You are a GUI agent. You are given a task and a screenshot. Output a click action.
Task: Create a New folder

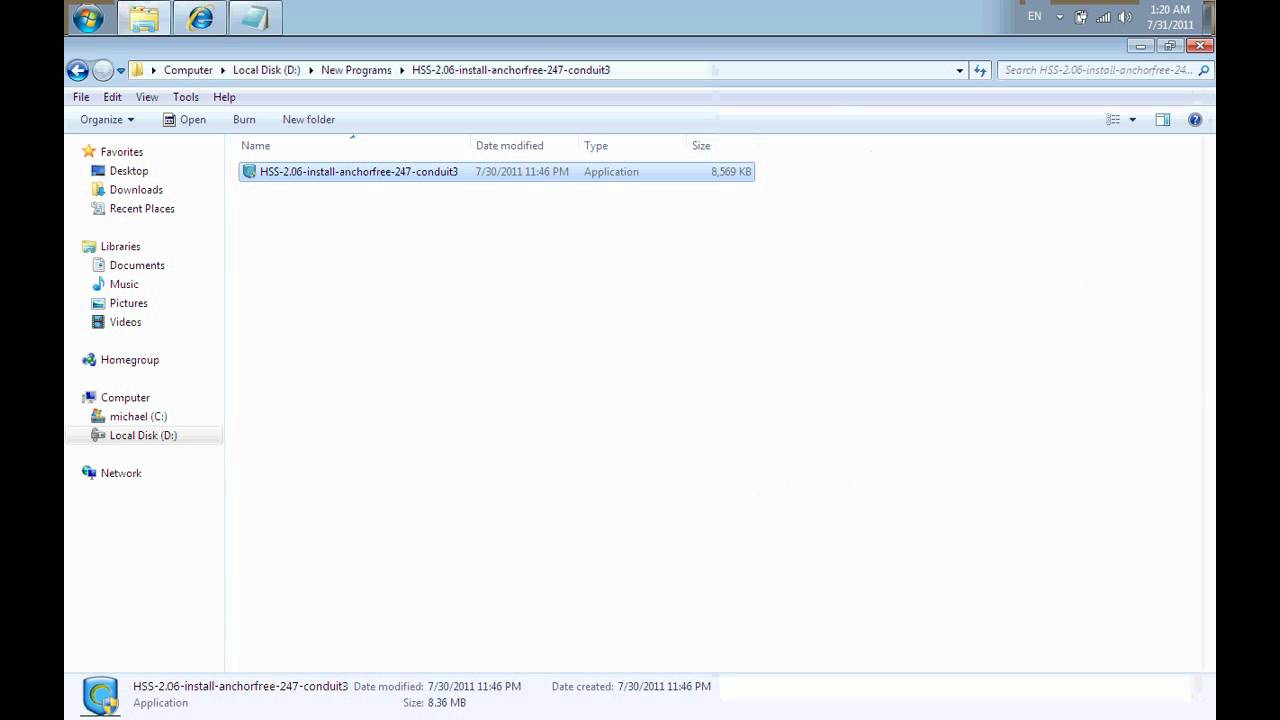(309, 119)
